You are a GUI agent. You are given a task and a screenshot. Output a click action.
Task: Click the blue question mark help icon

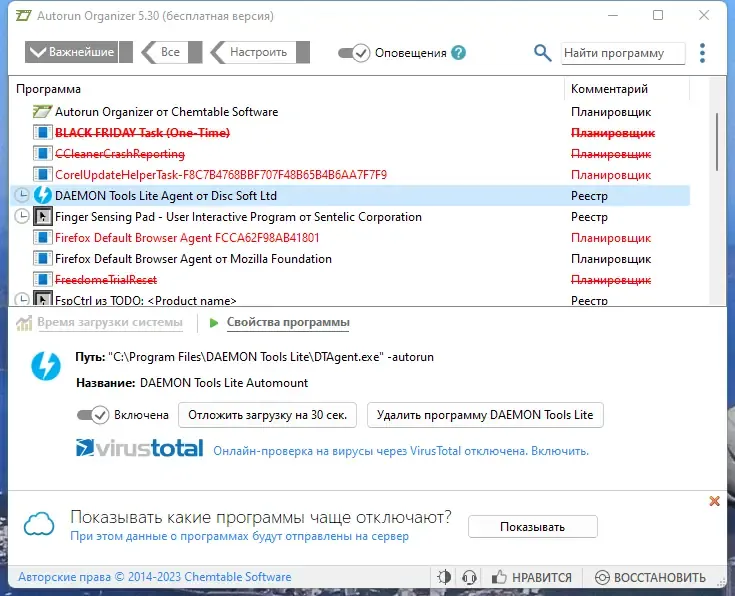click(x=458, y=53)
